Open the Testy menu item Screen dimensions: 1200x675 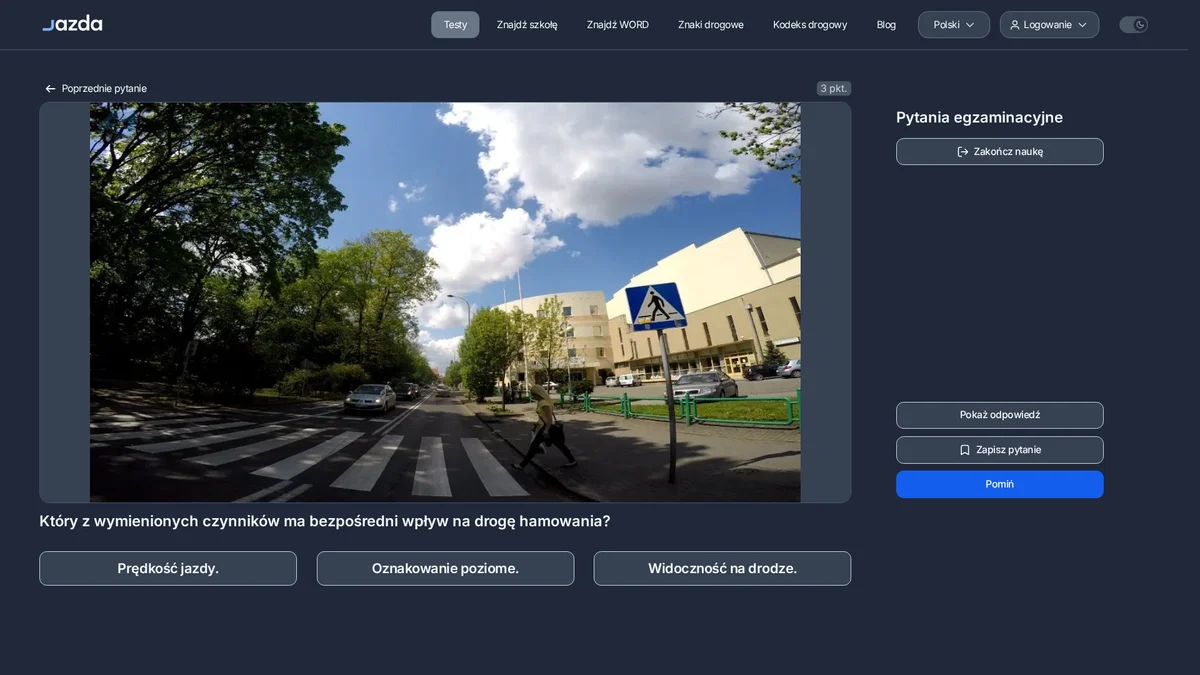[x=455, y=25]
